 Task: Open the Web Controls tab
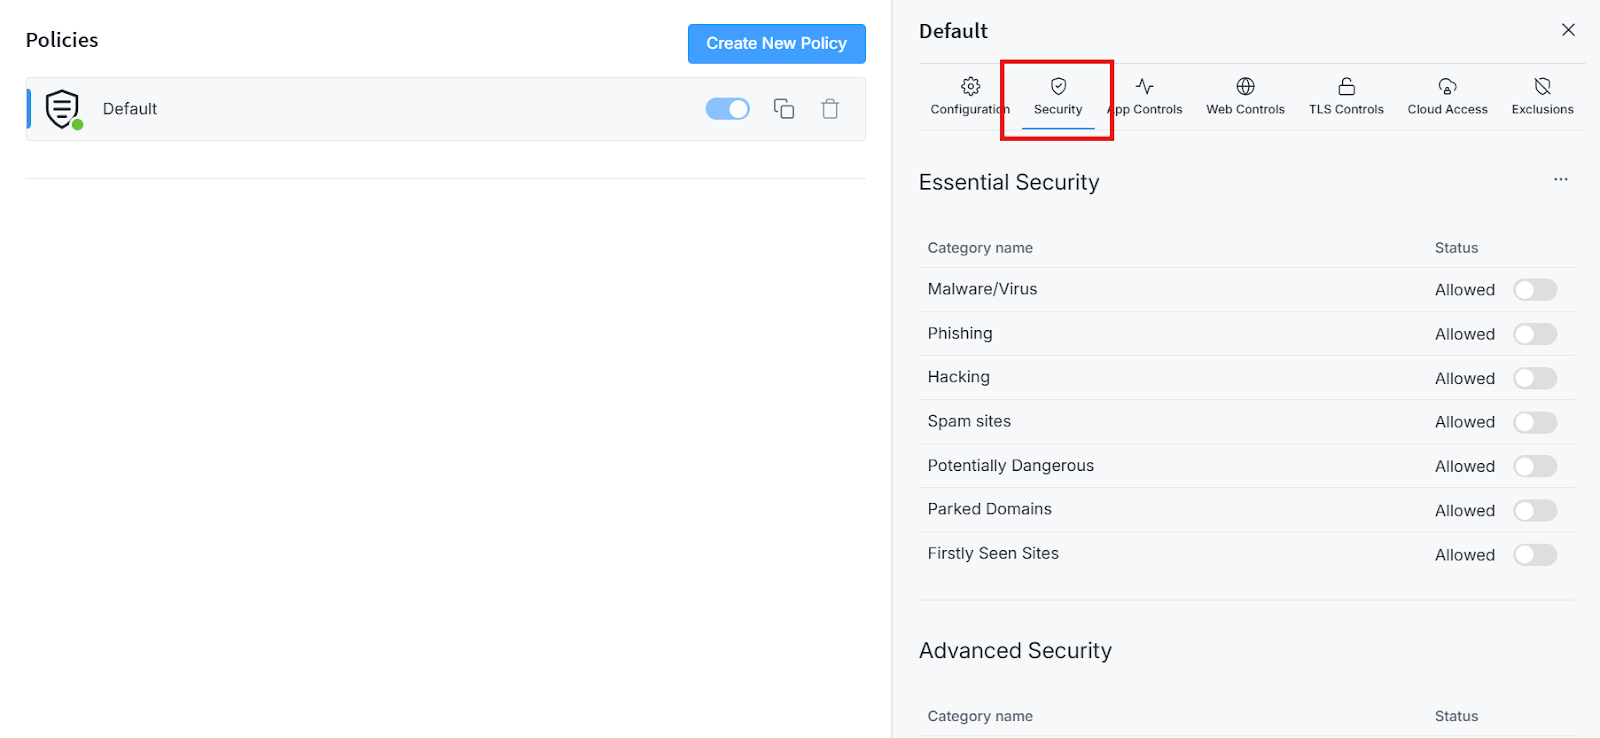(x=1245, y=96)
